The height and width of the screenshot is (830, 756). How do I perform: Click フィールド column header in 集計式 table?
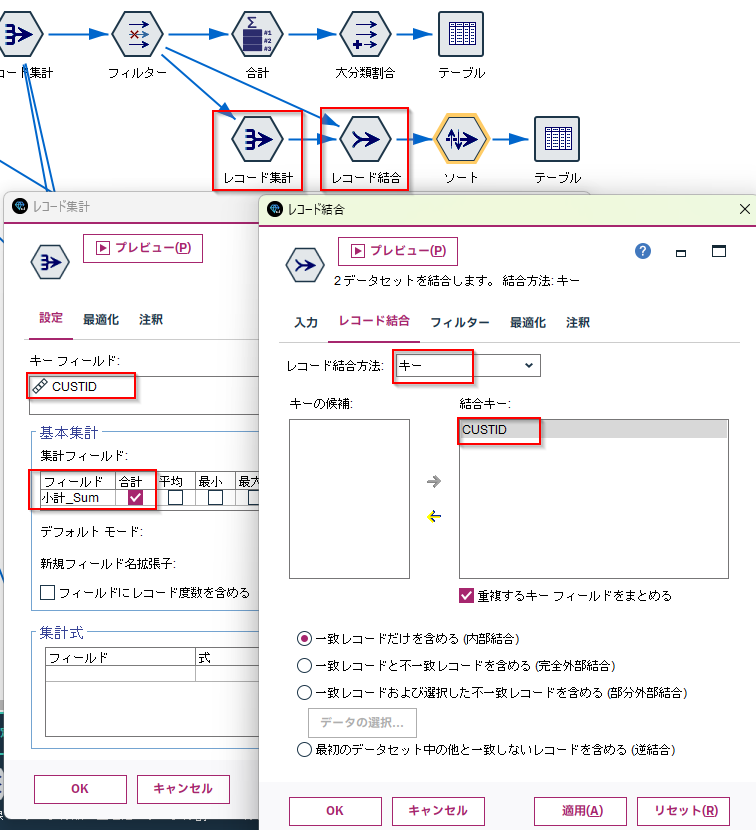point(121,657)
